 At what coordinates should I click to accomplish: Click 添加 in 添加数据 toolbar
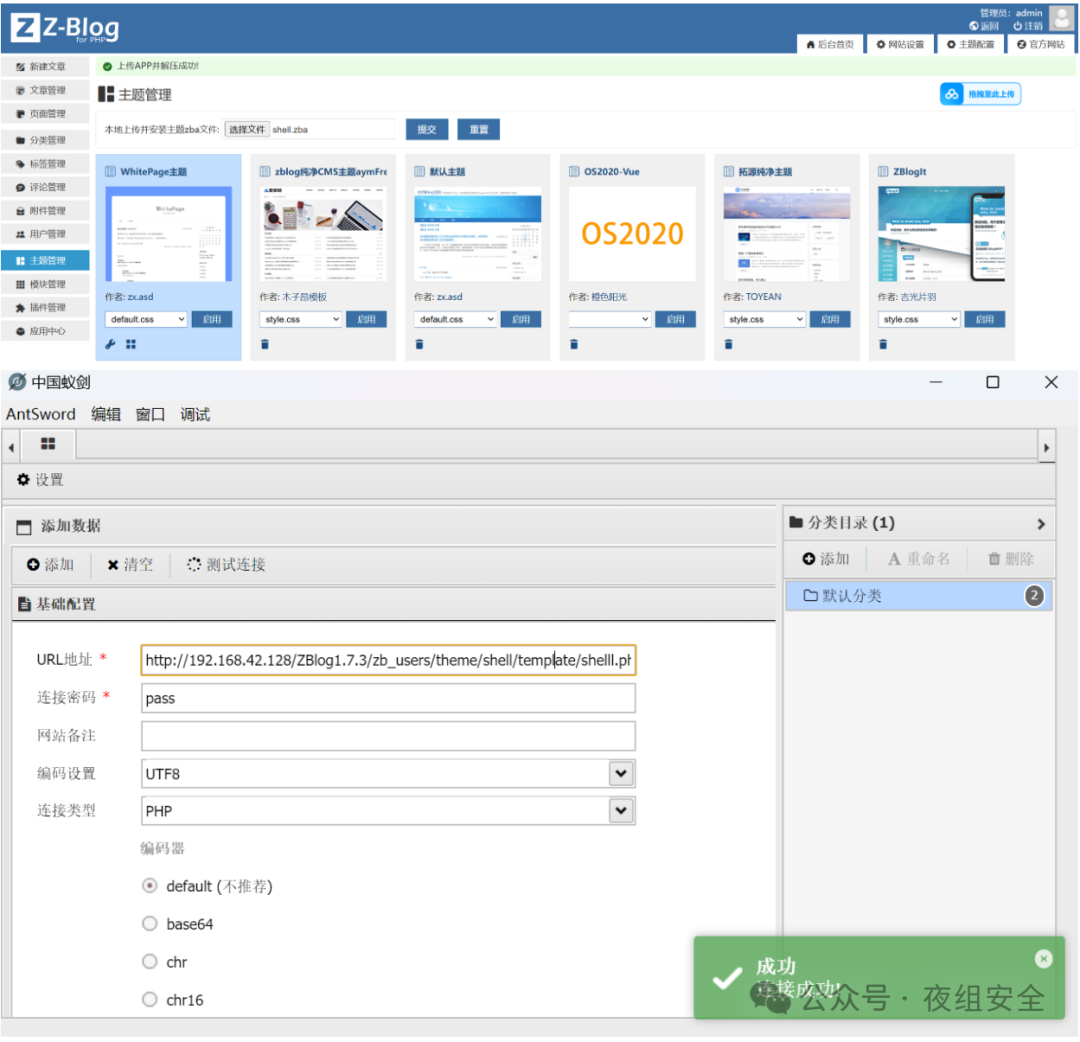pyautogui.click(x=50, y=565)
